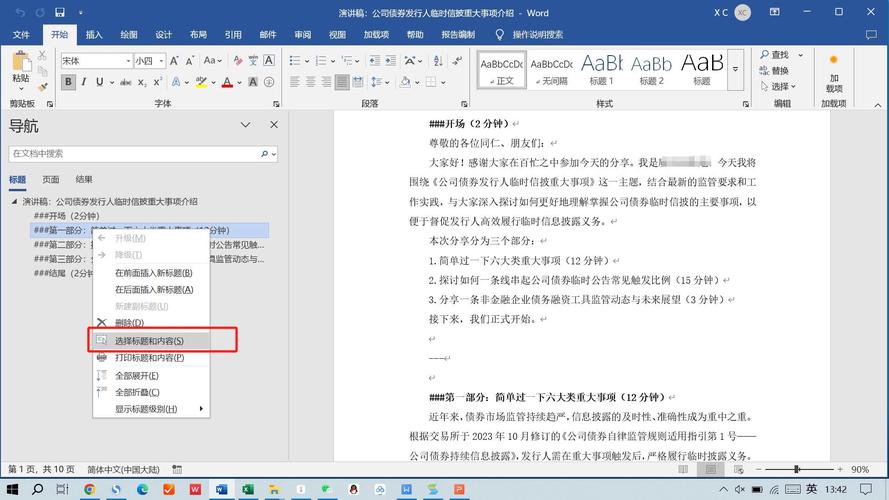Click the Clear Formatting eraser icon

tap(238, 61)
